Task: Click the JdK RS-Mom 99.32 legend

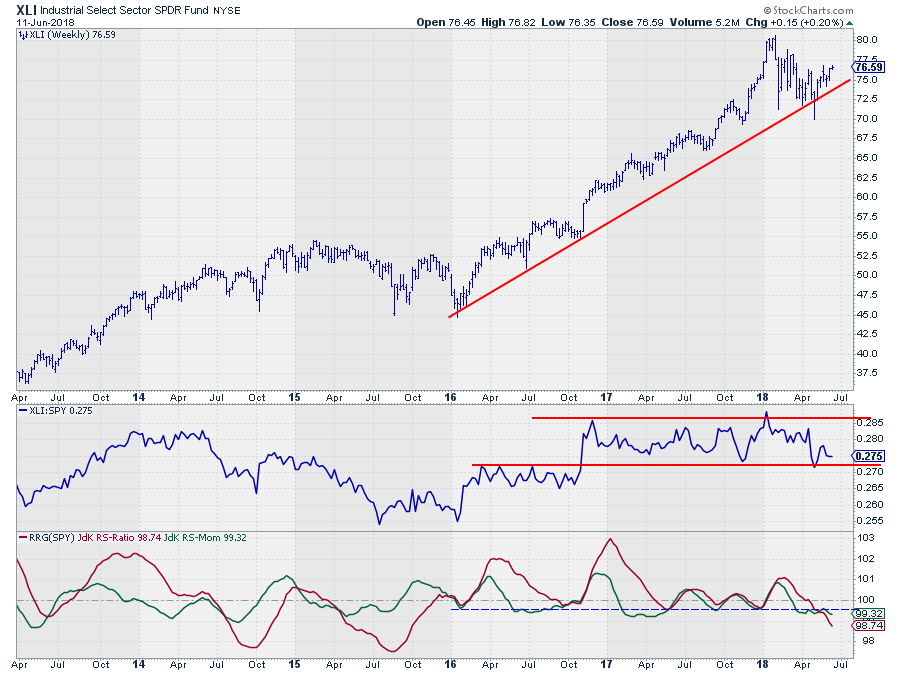Action: (x=205, y=538)
